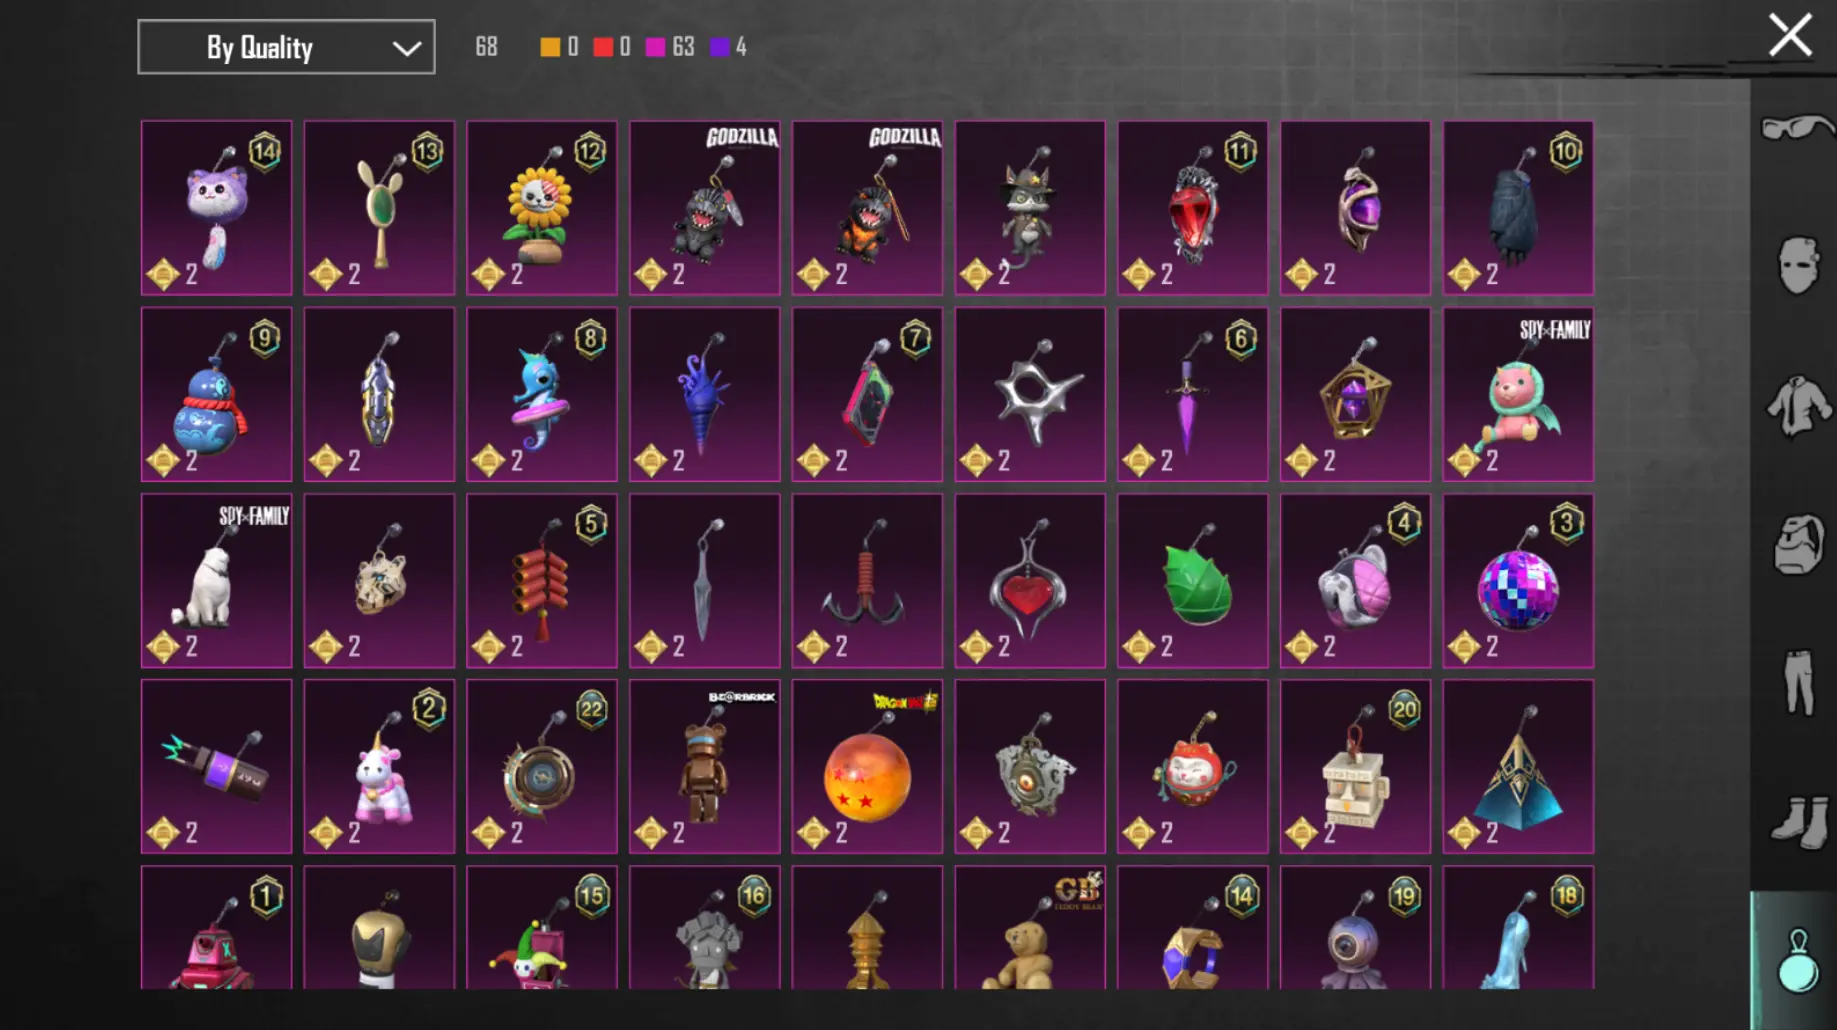Select the dragon ball ornament
The height and width of the screenshot is (1030, 1837).
tap(867, 767)
